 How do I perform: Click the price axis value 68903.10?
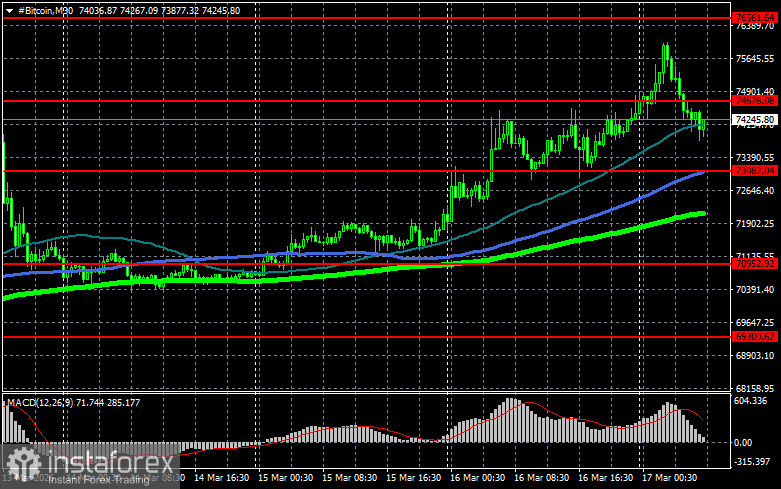(755, 356)
